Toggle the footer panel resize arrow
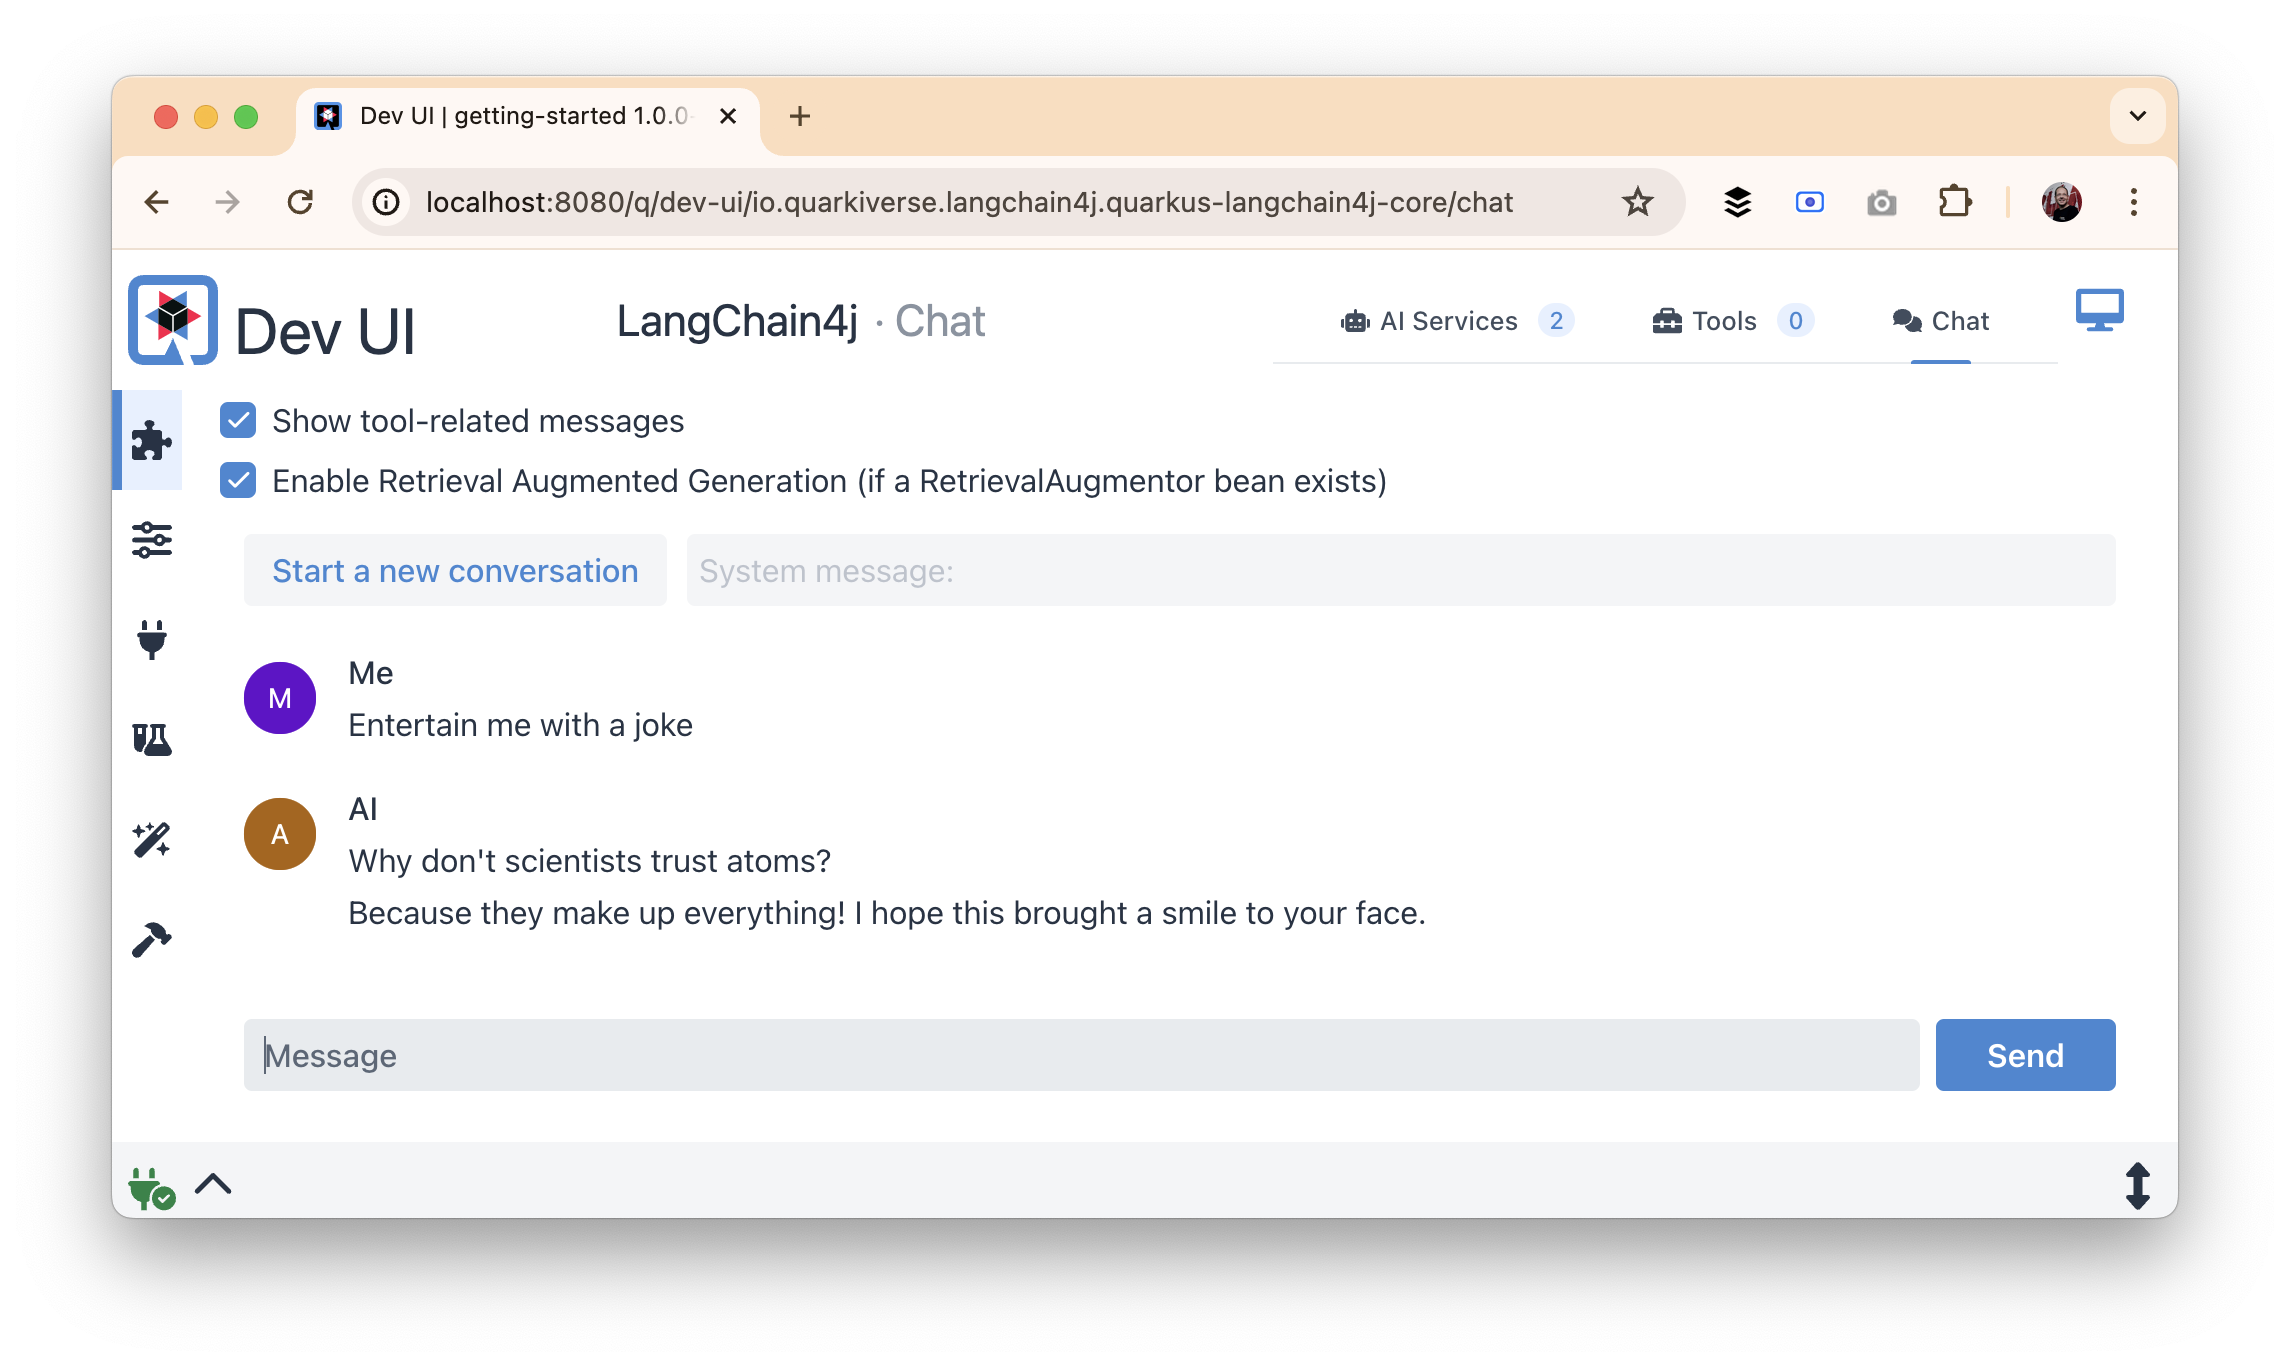The width and height of the screenshot is (2290, 1366). click(2137, 1186)
